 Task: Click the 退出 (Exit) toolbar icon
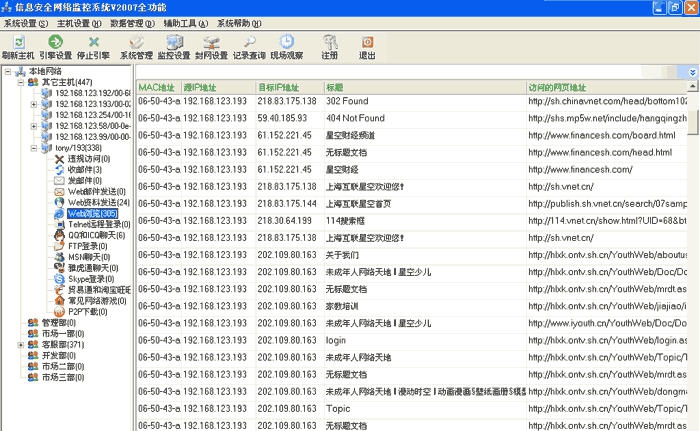[x=367, y=42]
